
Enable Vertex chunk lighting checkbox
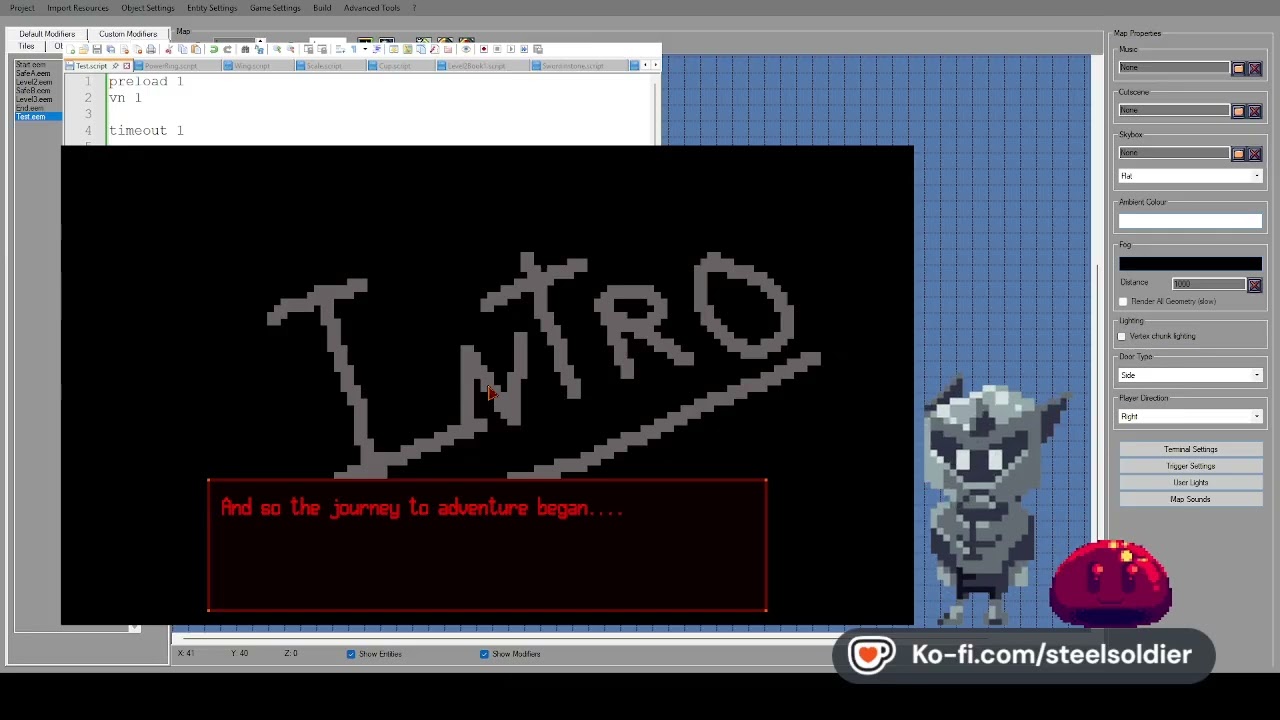coord(1122,336)
